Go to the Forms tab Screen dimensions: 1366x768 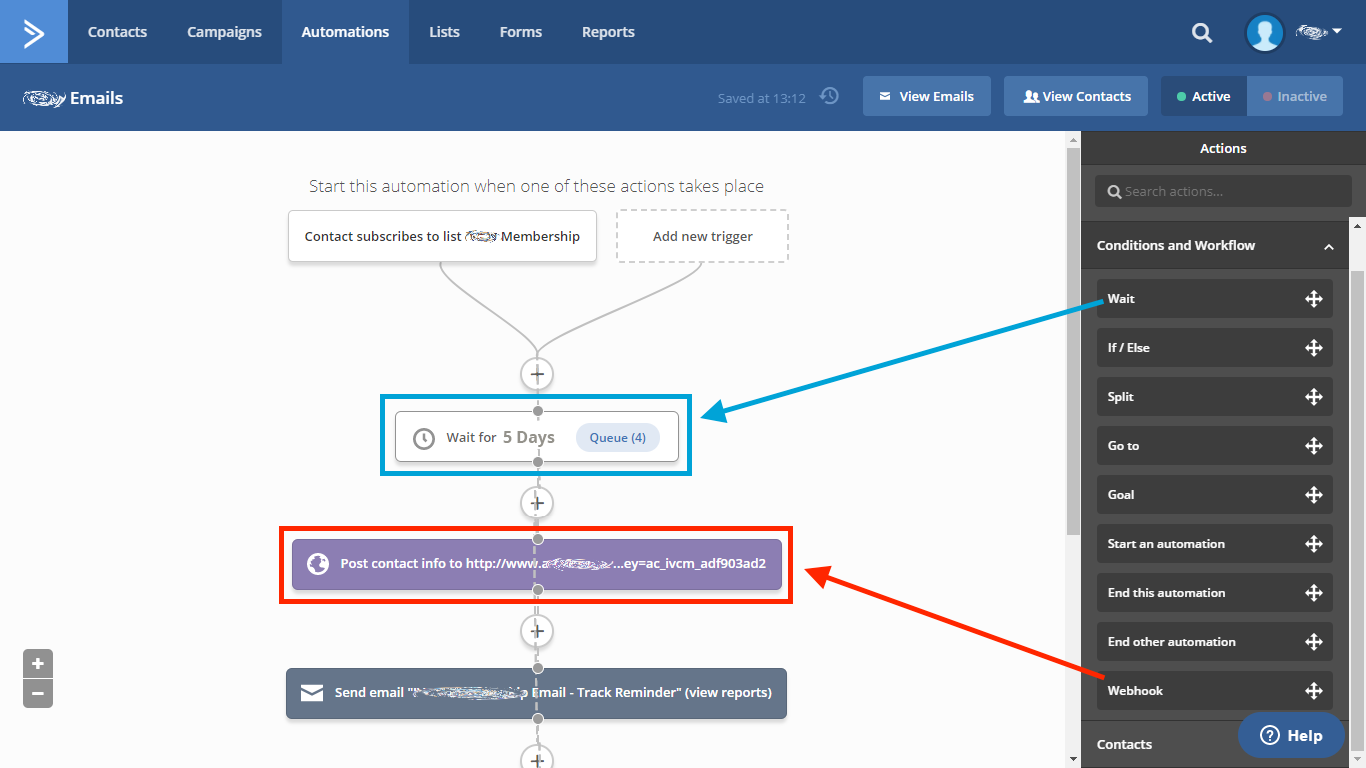(521, 32)
